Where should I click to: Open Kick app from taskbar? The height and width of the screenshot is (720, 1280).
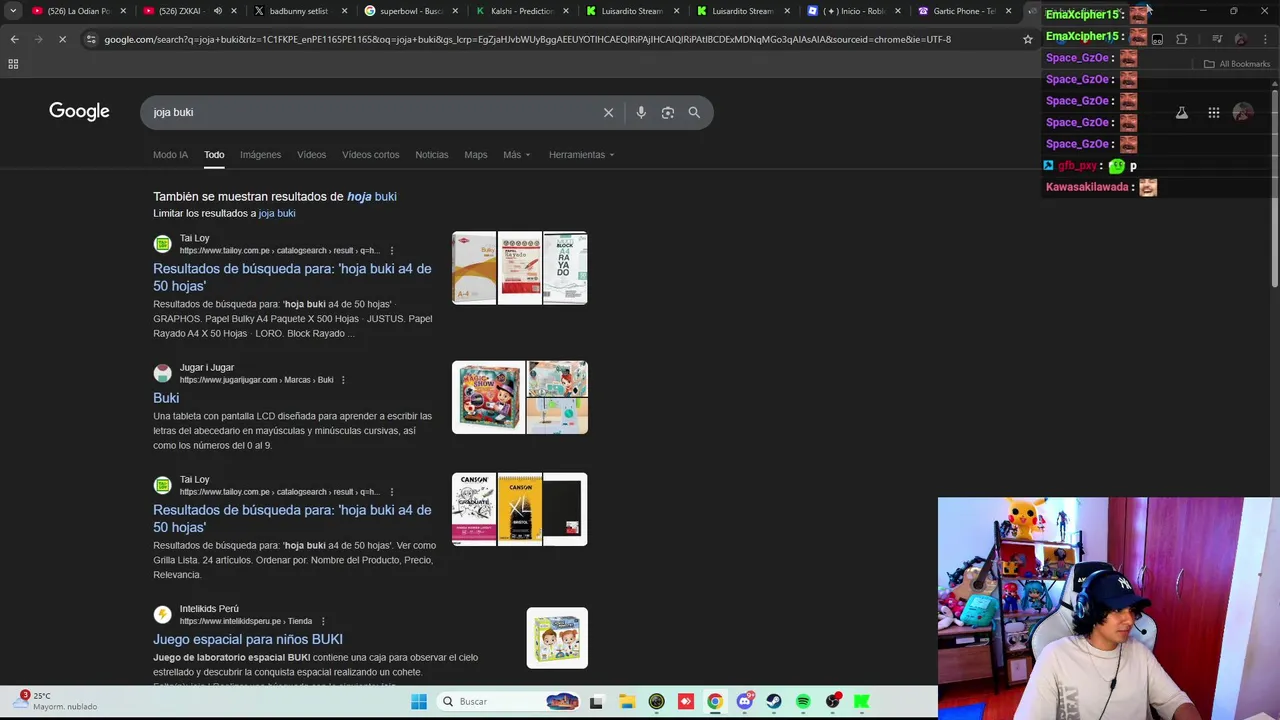point(862,702)
